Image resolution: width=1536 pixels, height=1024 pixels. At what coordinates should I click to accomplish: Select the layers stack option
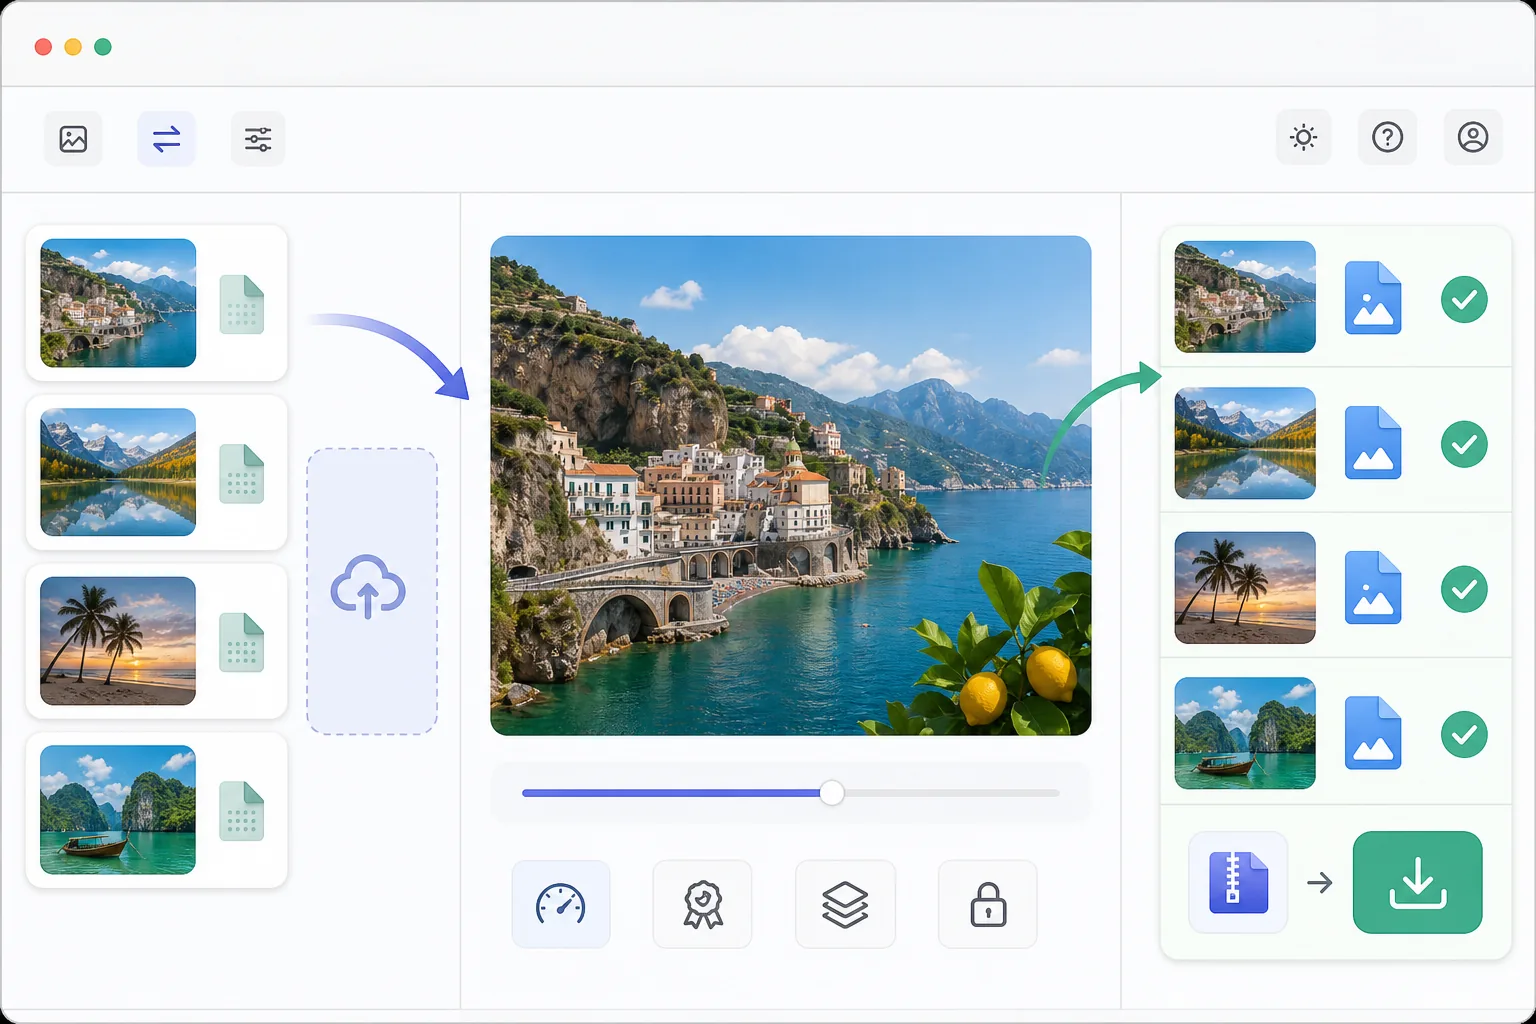pos(845,904)
